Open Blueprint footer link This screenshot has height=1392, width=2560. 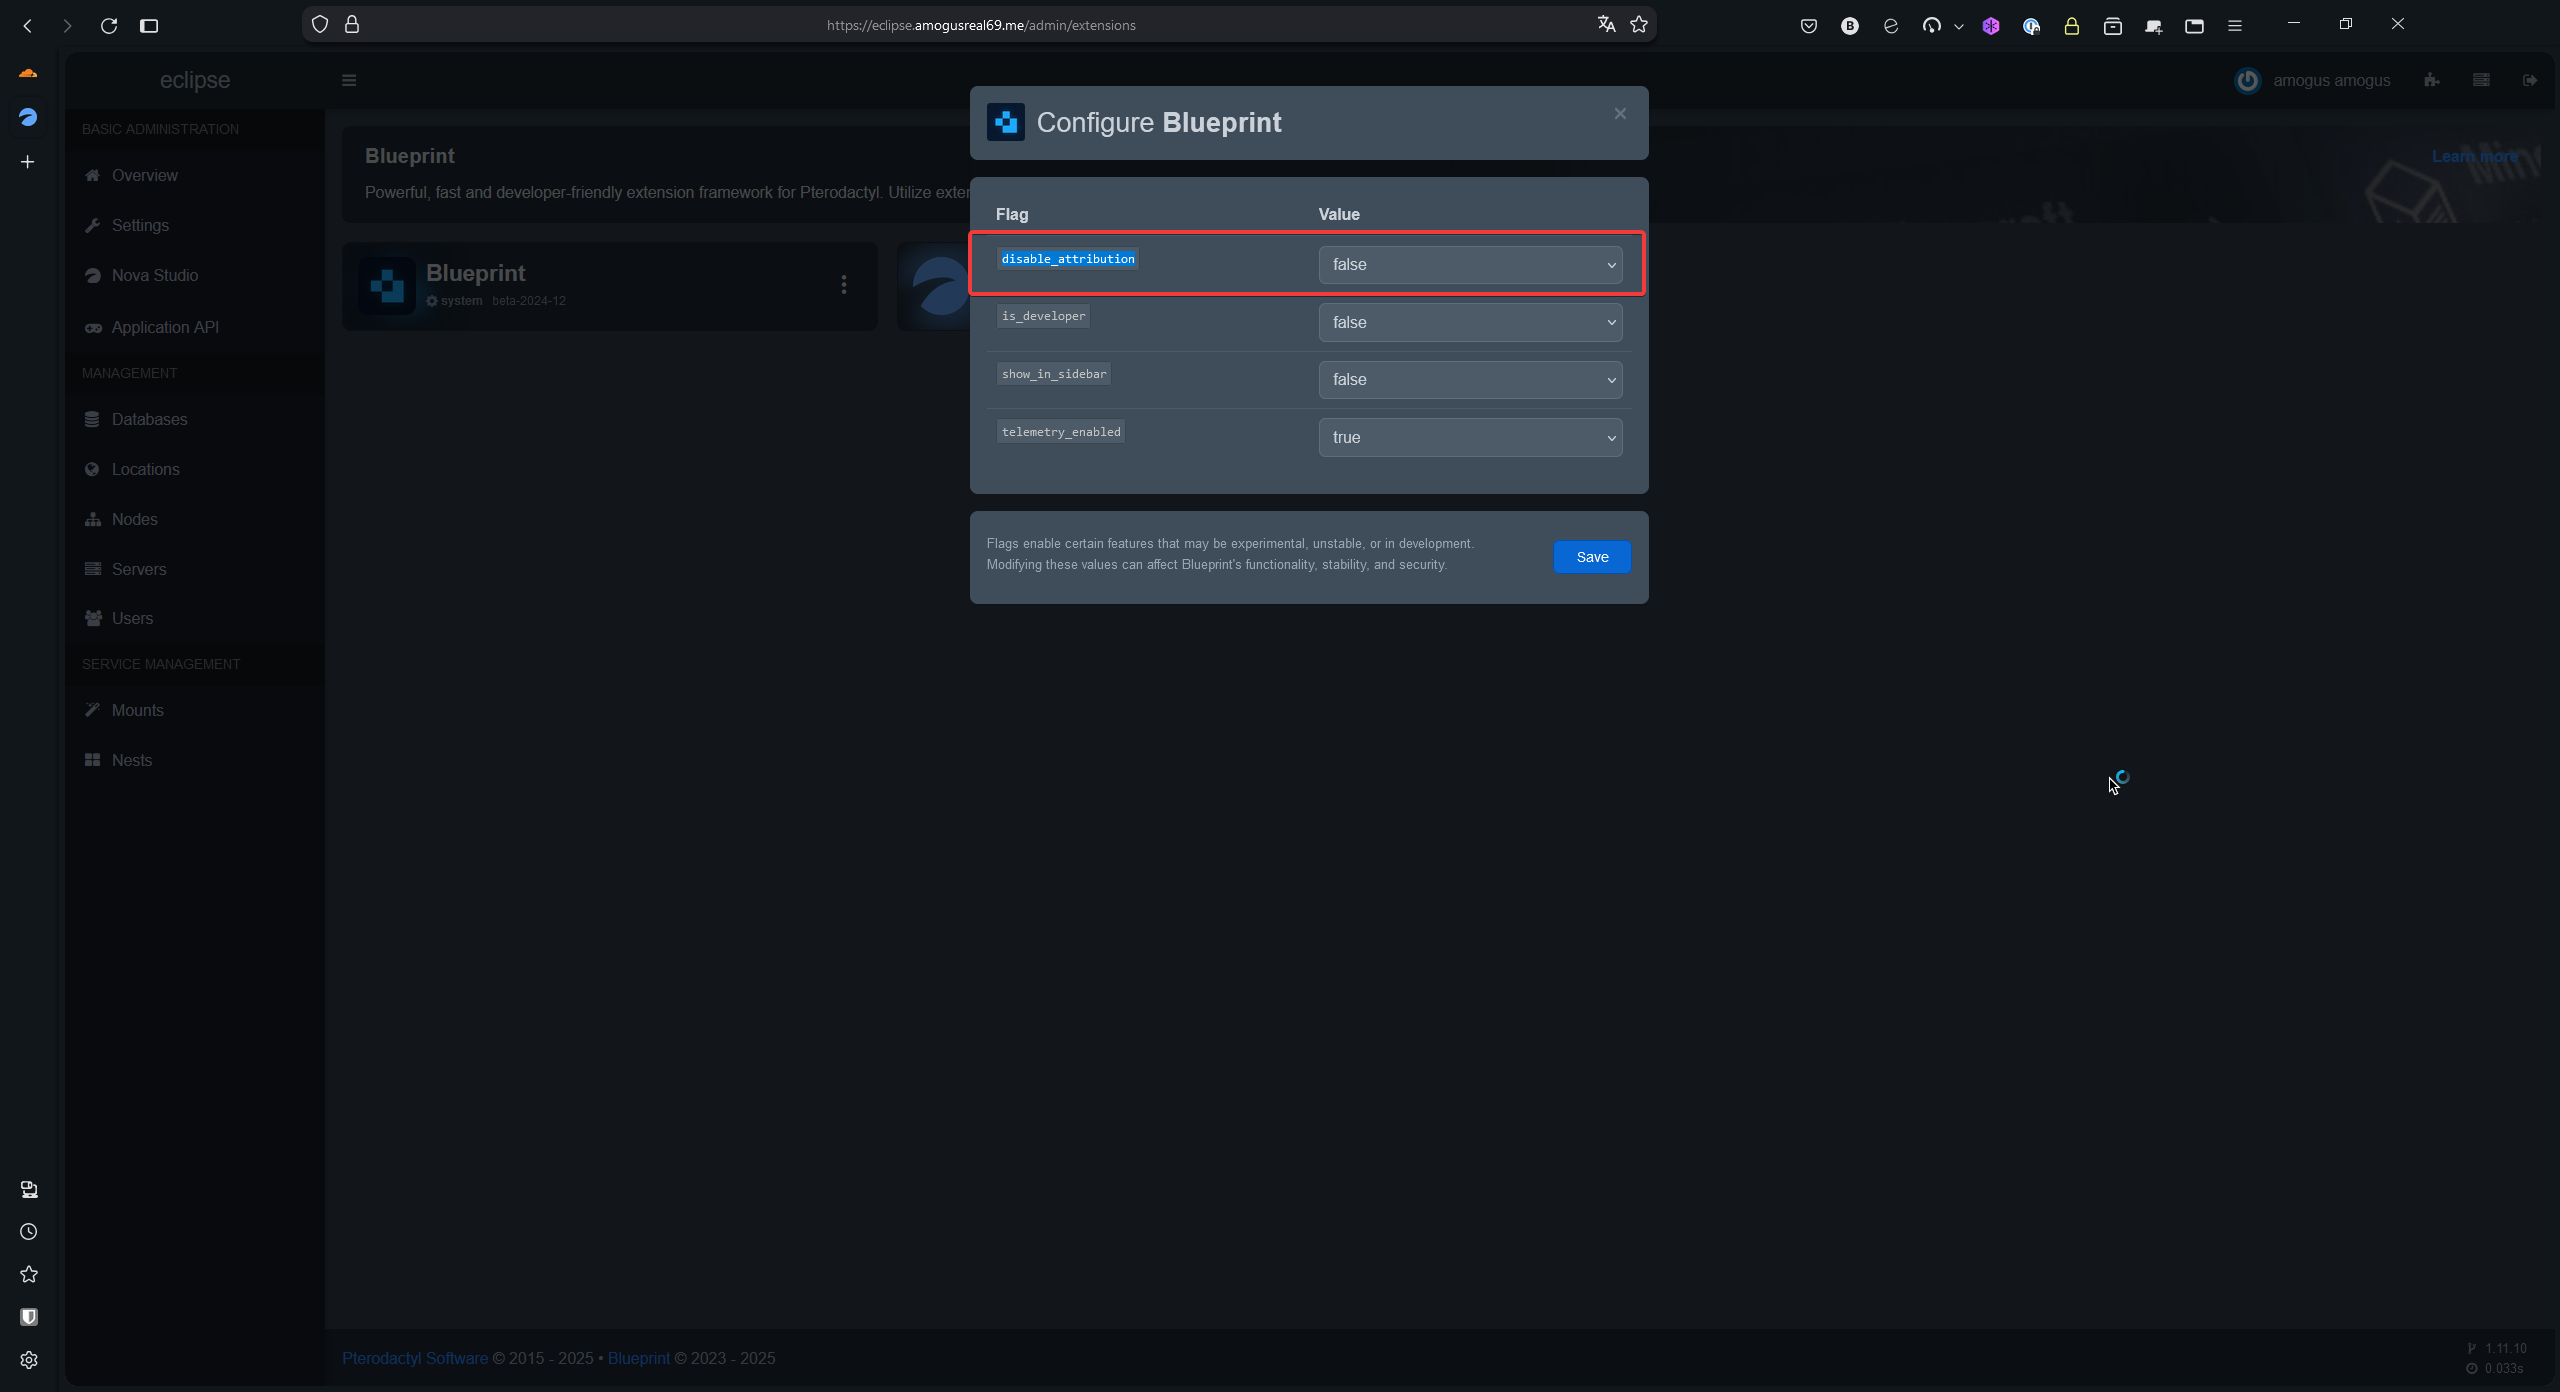tap(639, 1358)
